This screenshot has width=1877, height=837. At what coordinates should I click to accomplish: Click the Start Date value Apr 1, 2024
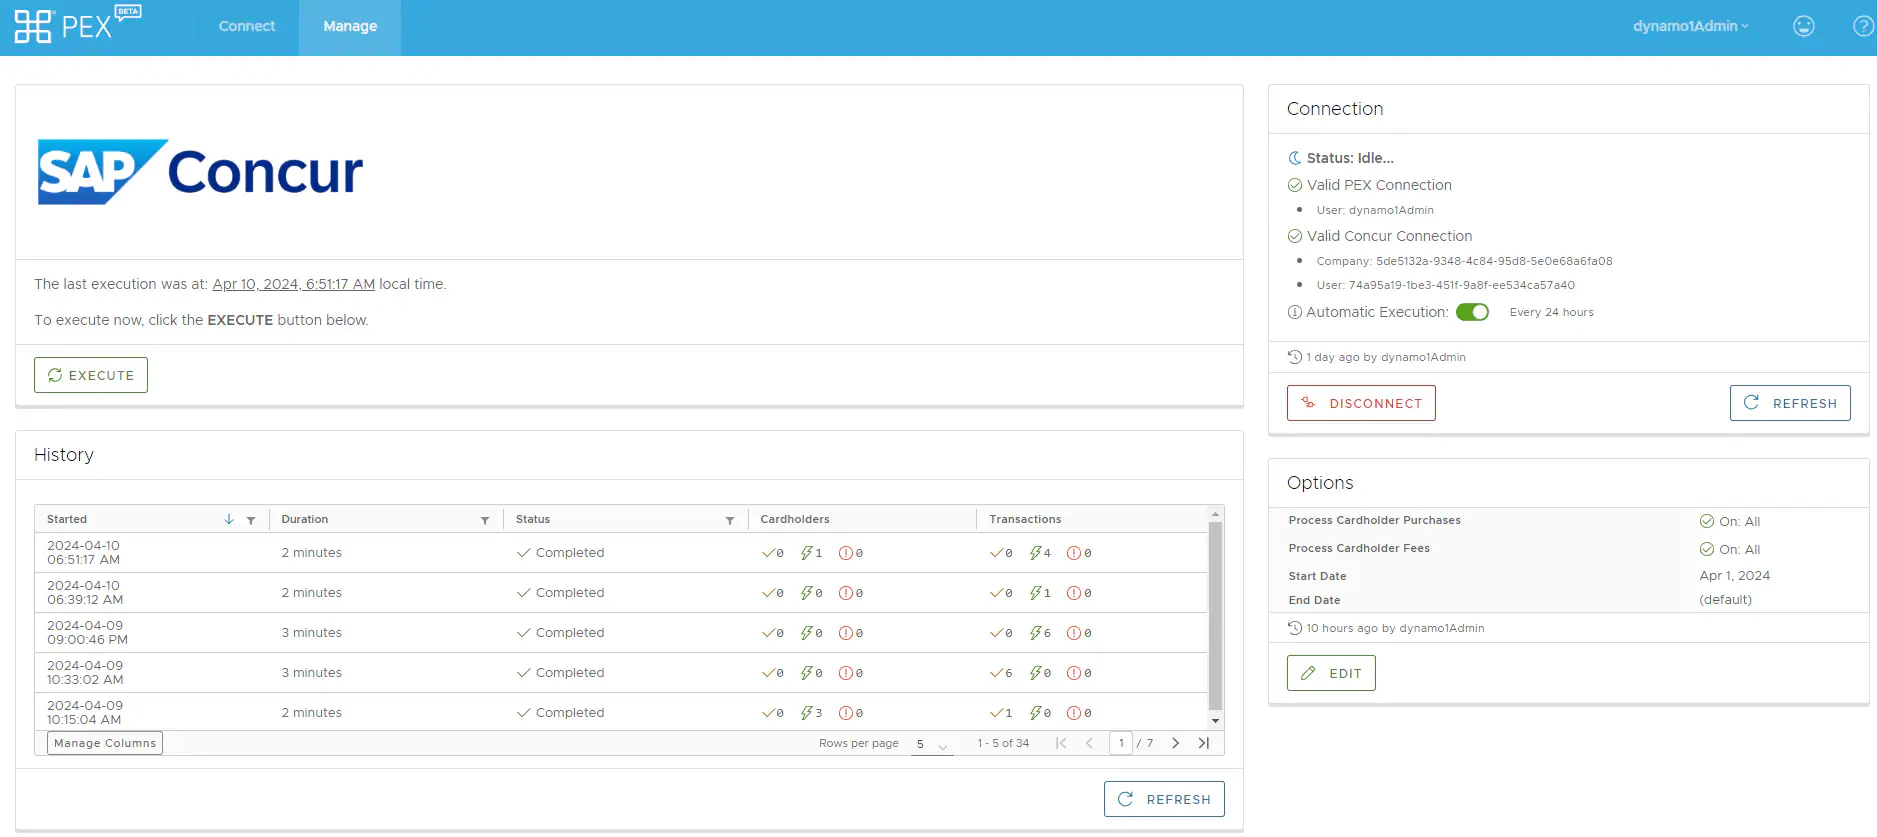[1735, 576]
